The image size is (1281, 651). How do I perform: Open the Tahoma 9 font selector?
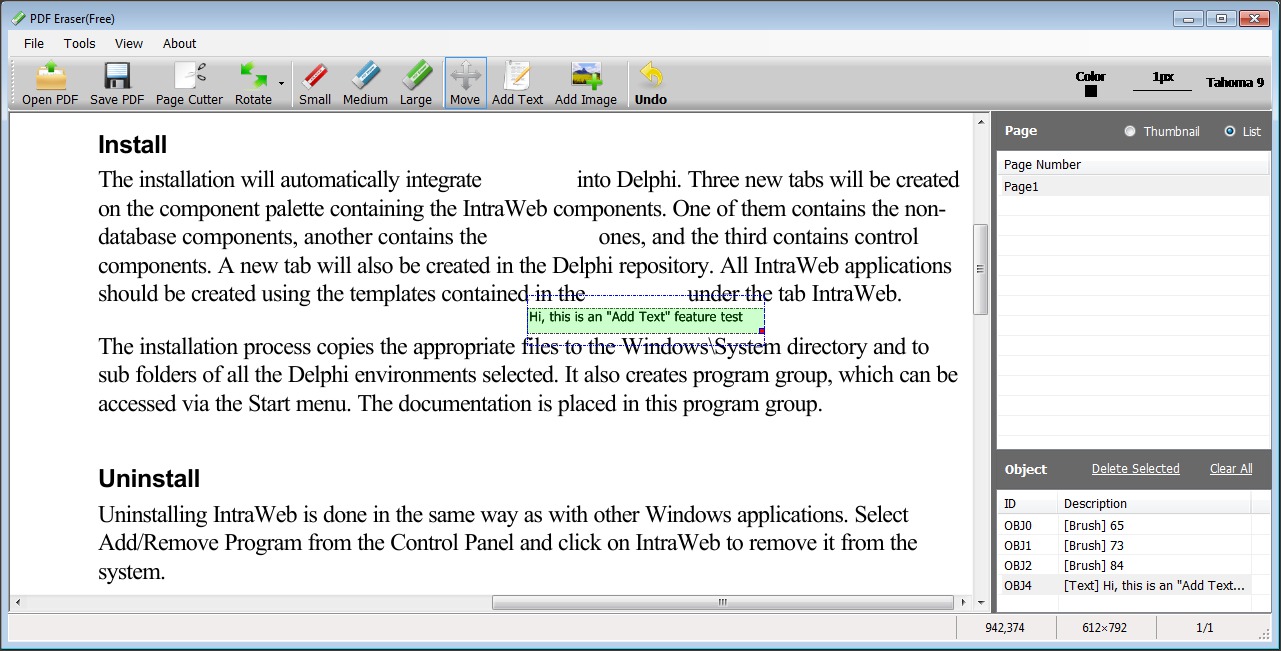pyautogui.click(x=1234, y=81)
